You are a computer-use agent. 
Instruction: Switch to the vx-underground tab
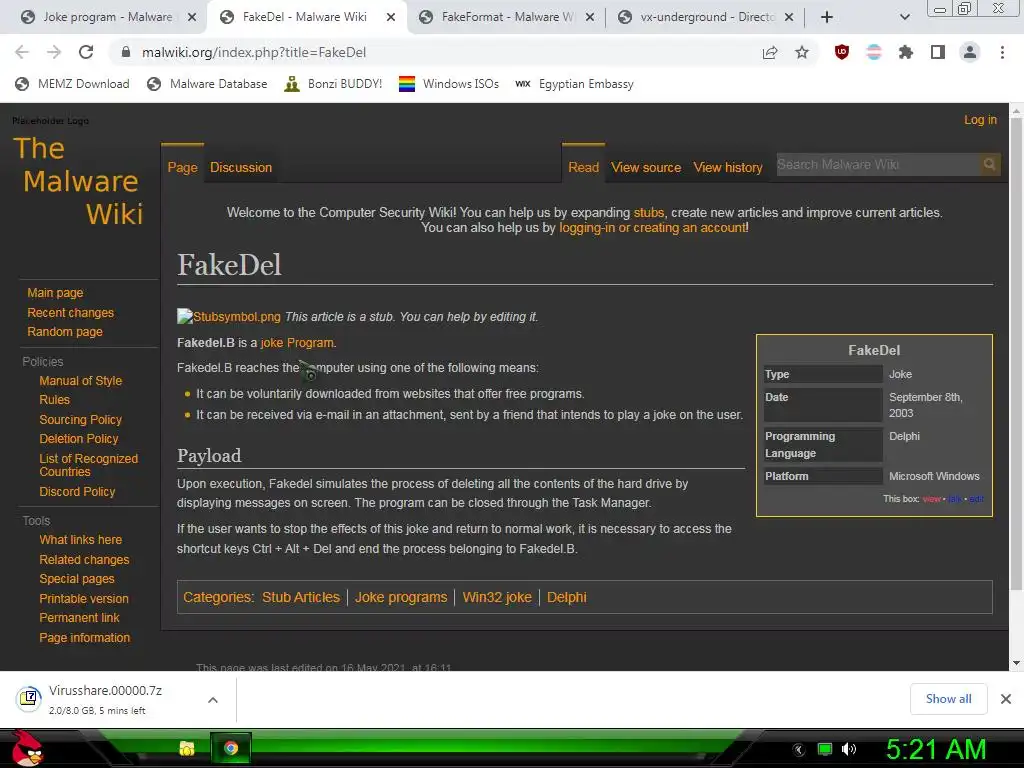tap(705, 17)
